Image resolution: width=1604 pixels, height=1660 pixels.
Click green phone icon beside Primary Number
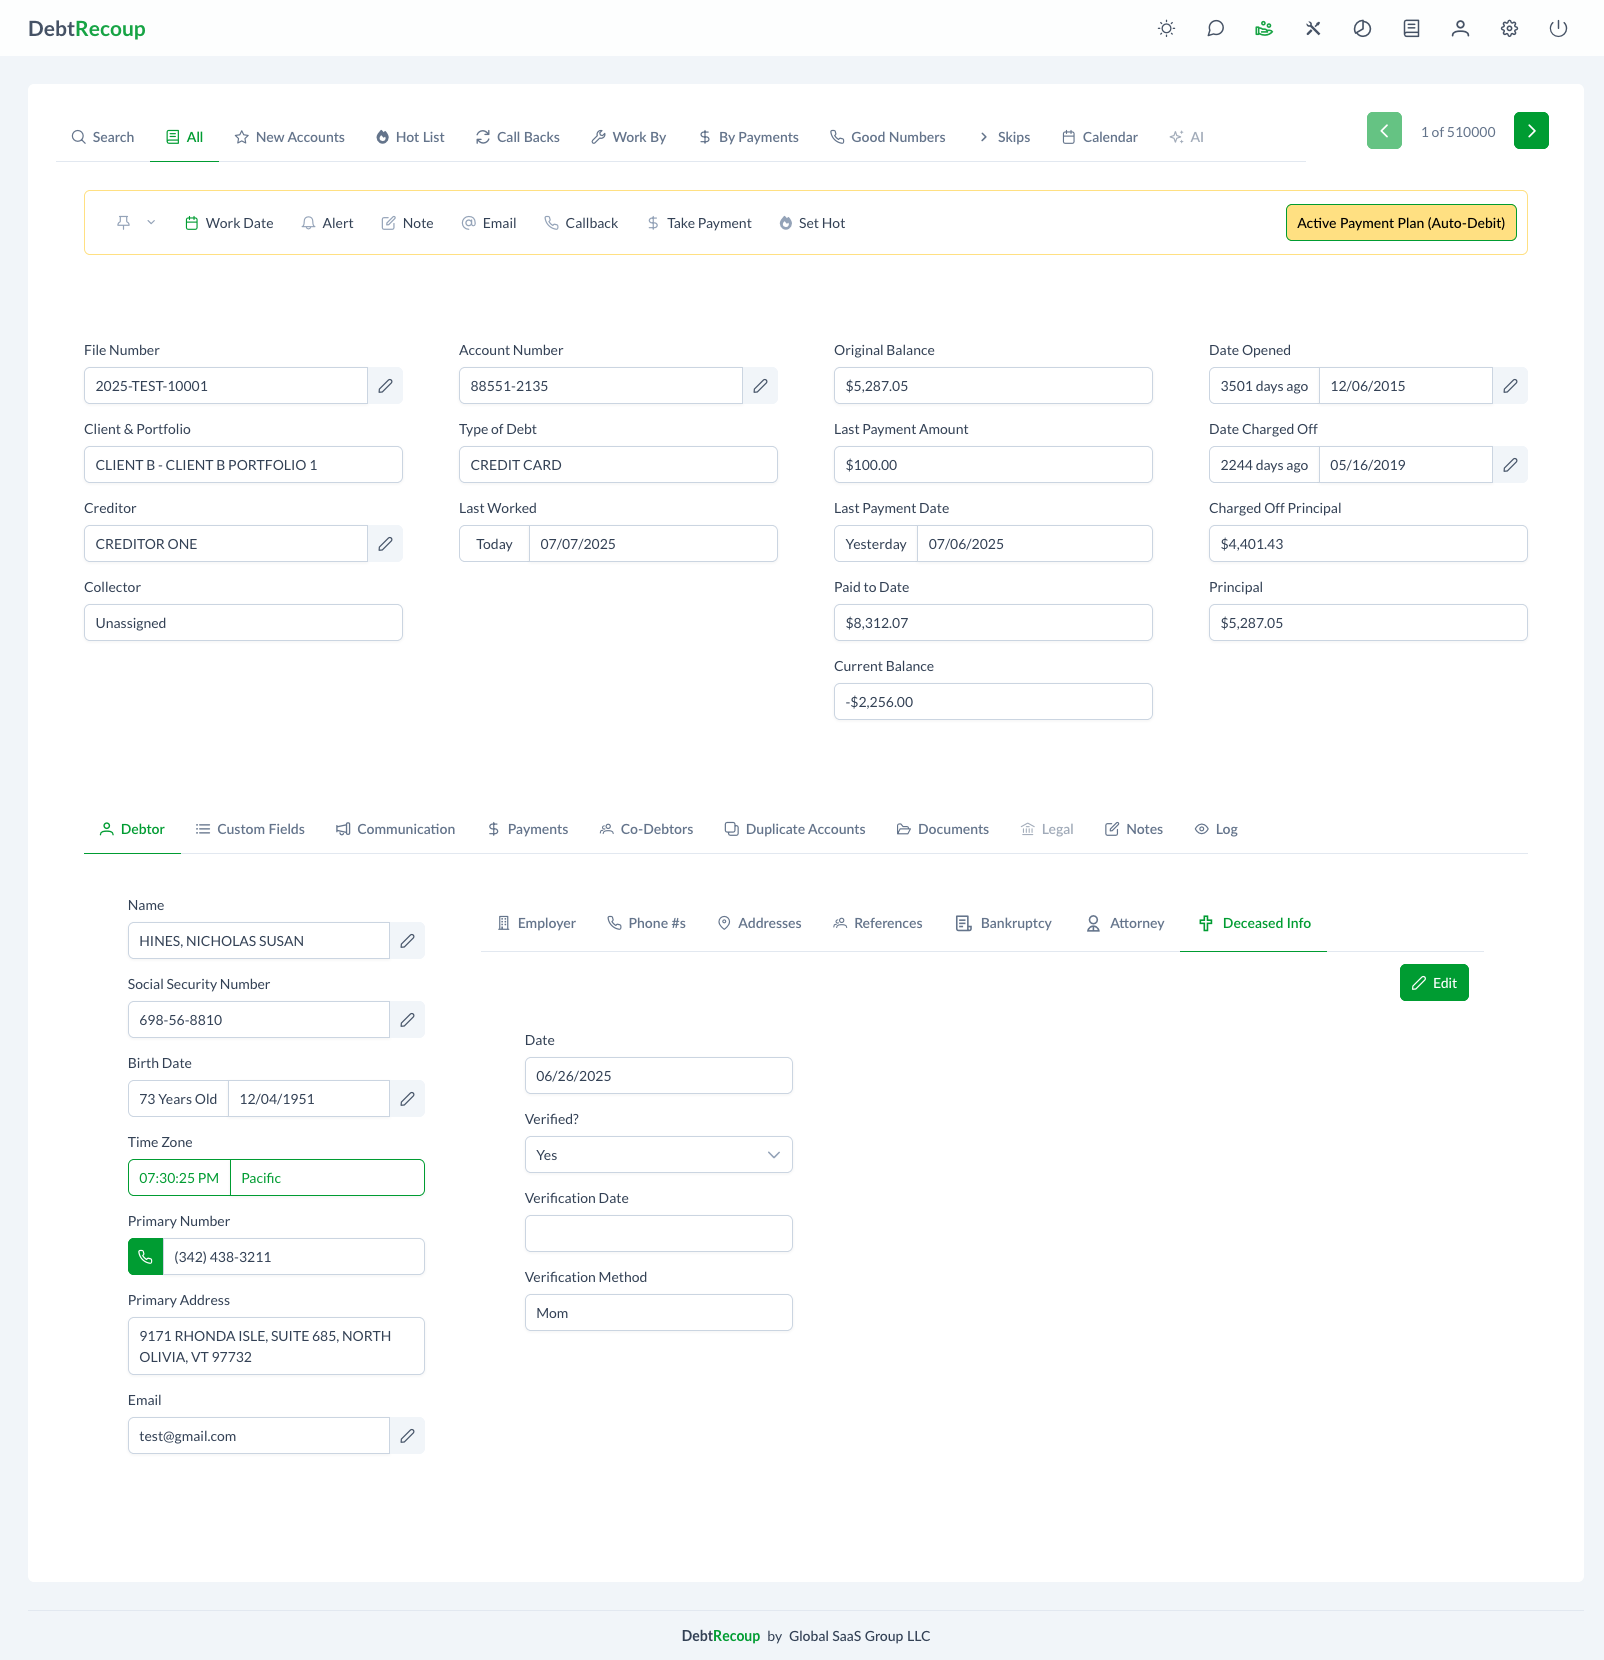point(146,1257)
